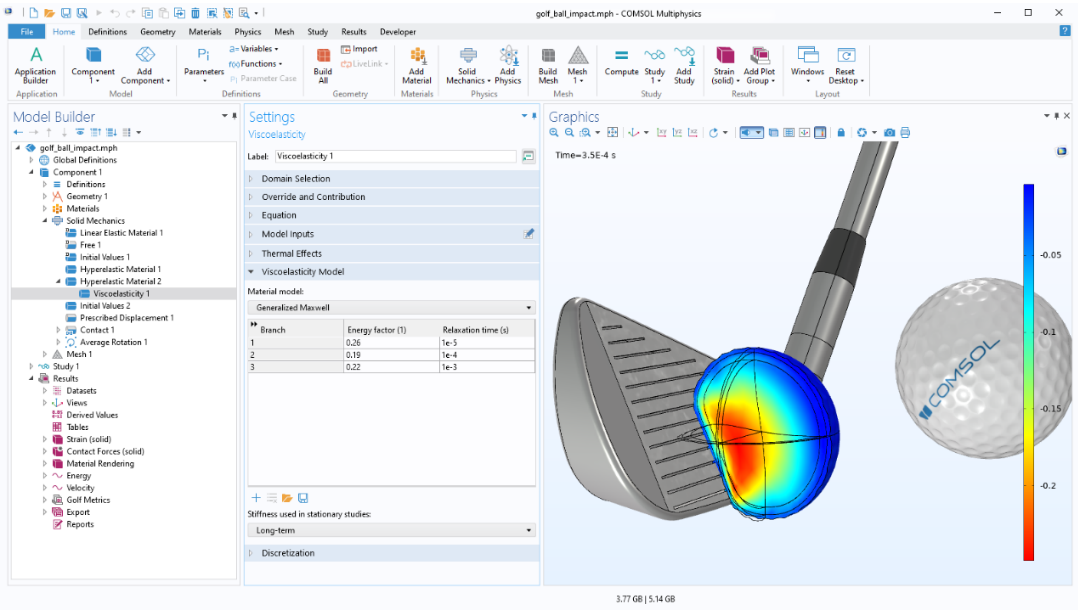Click the Solid Mechanics physics button

(x=468, y=65)
